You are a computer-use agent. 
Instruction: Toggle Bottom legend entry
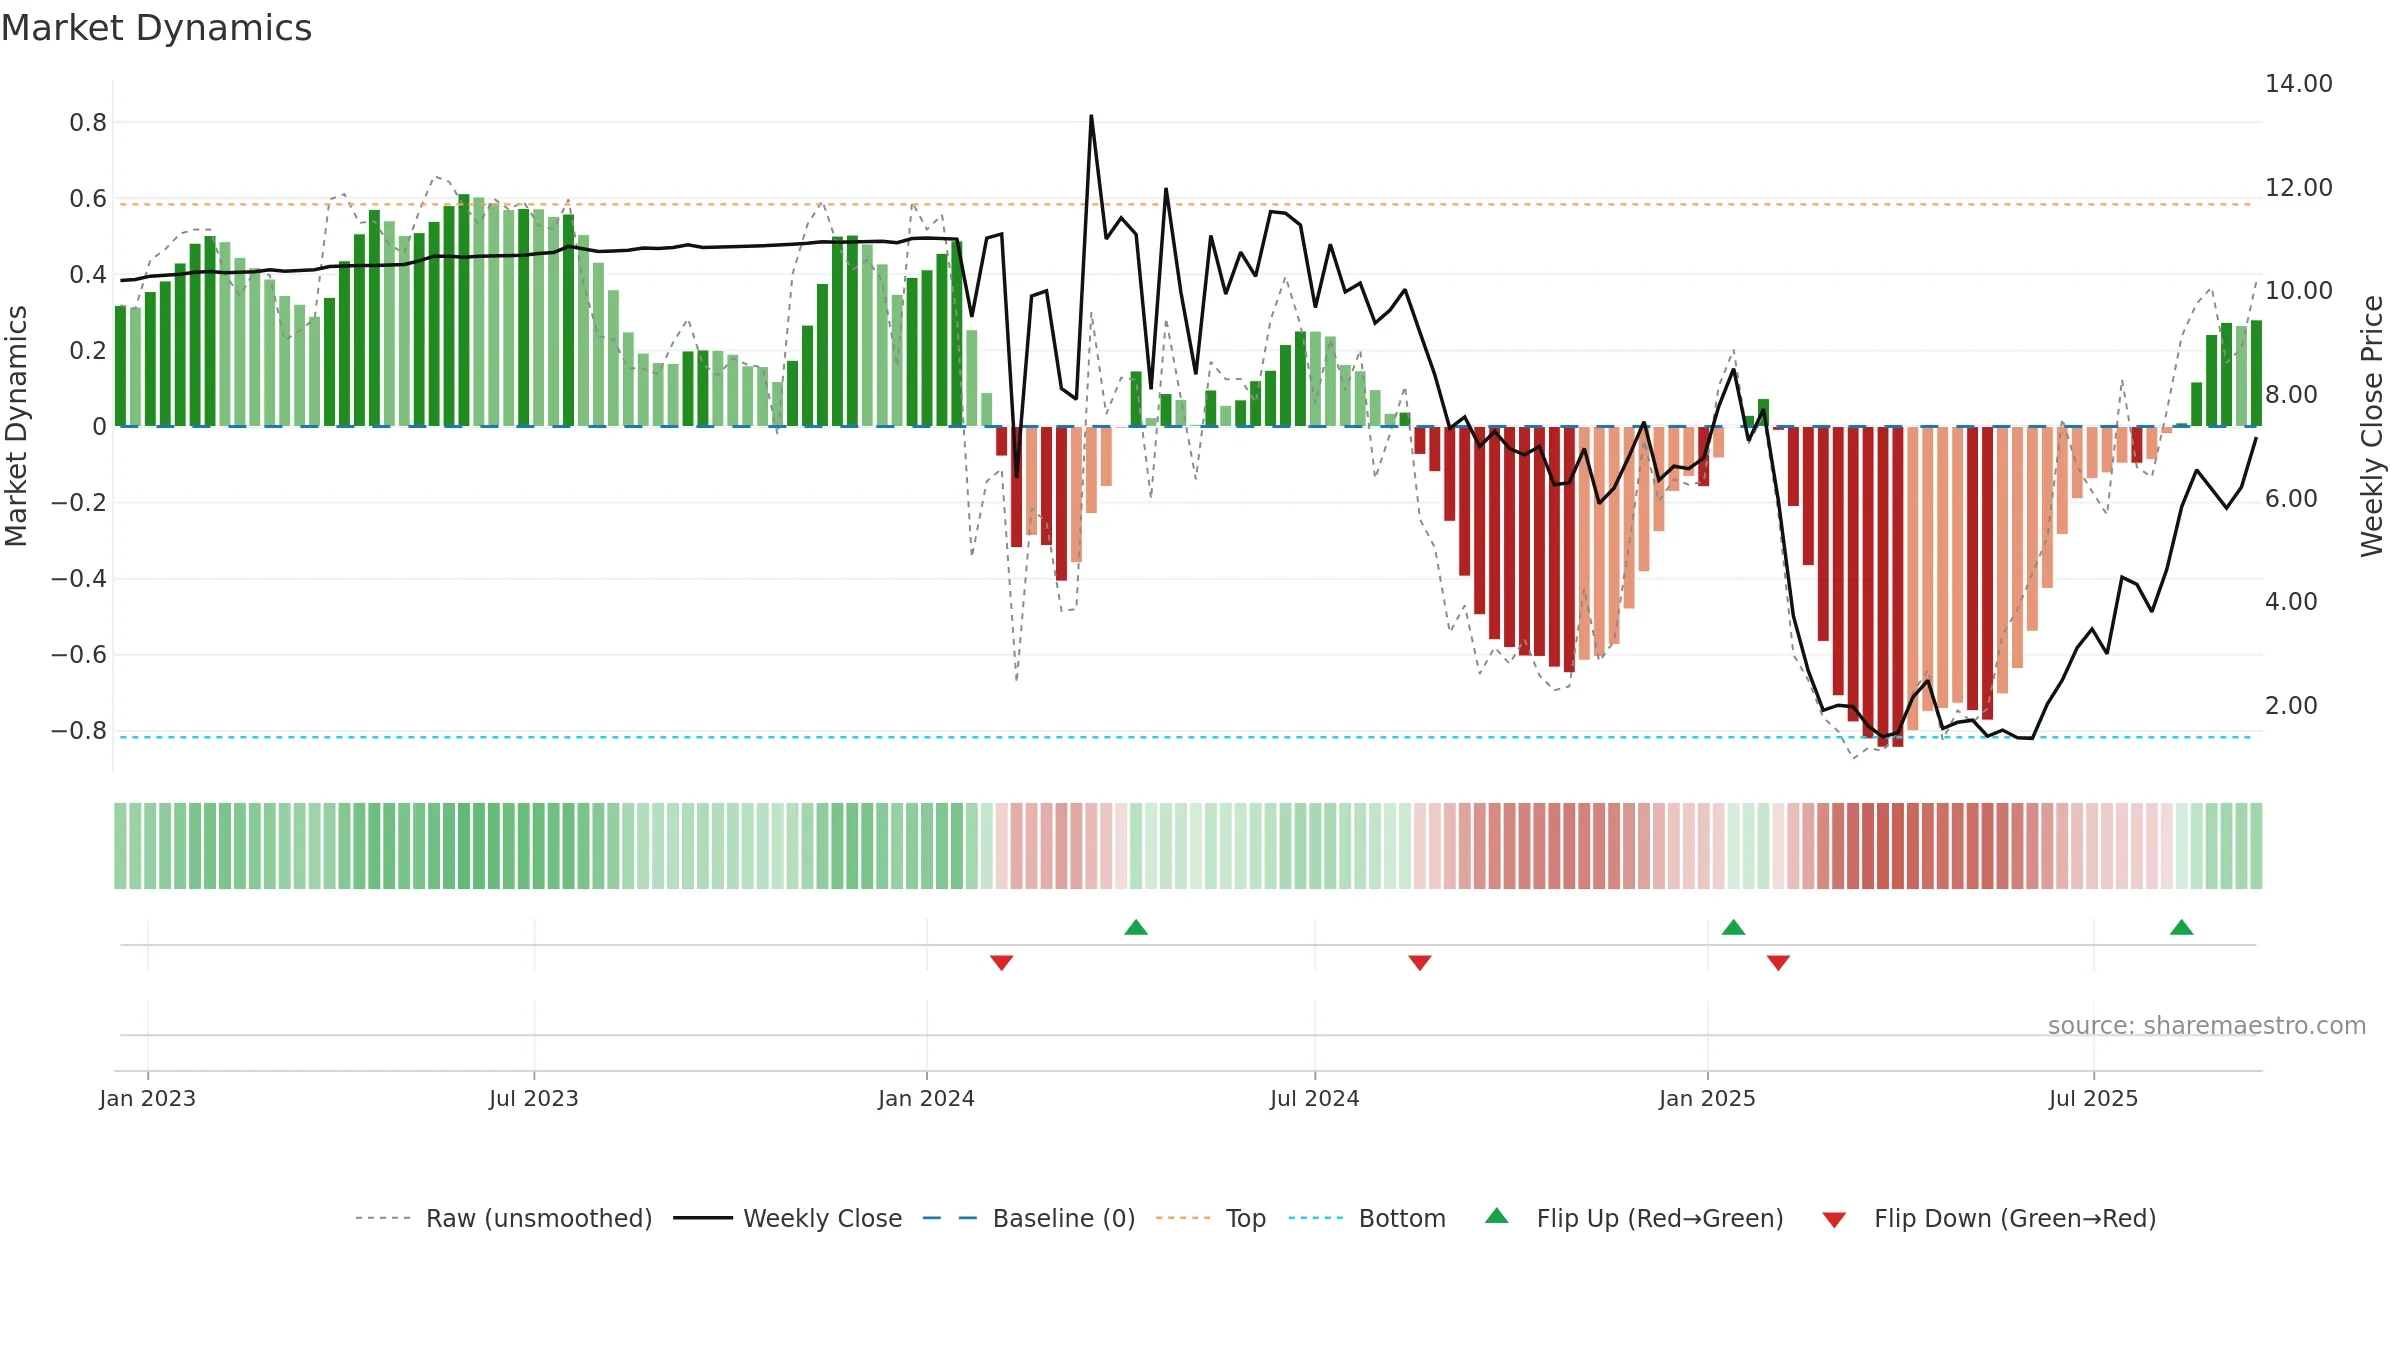point(1367,1218)
